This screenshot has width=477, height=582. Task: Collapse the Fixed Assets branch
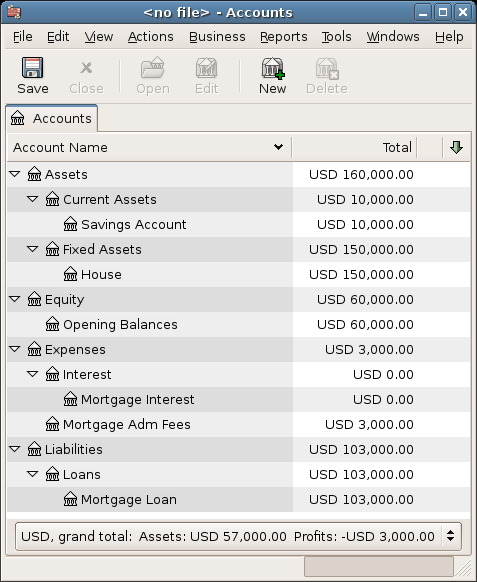point(33,249)
